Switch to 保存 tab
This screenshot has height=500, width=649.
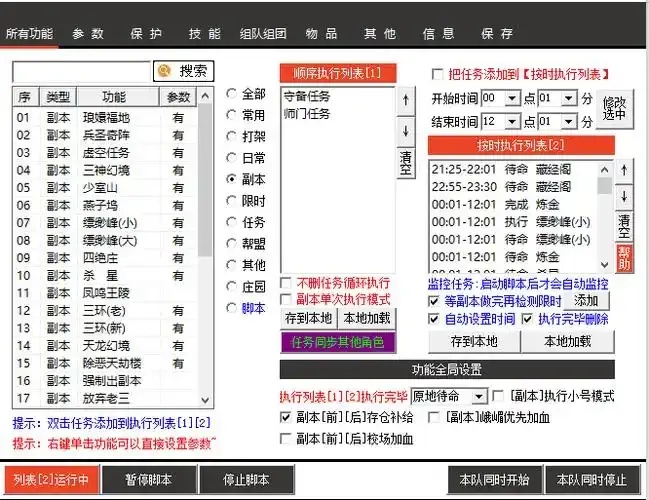497,34
